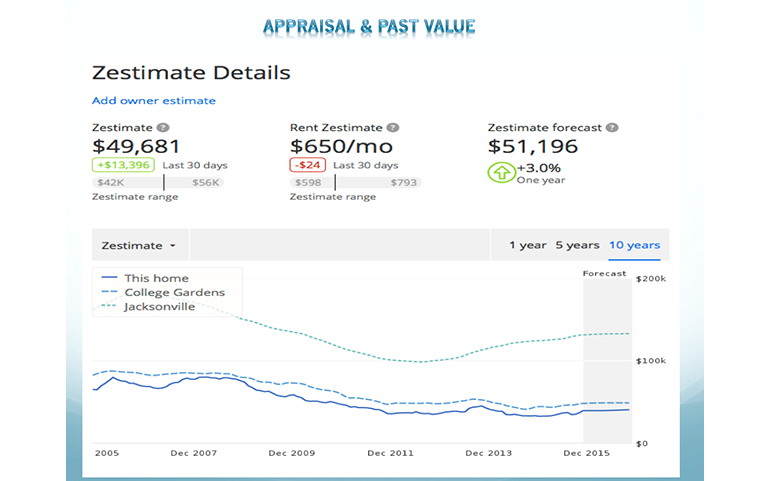The width and height of the screenshot is (770, 481).
Task: Click the green up-arrow forecast icon
Action: click(500, 173)
